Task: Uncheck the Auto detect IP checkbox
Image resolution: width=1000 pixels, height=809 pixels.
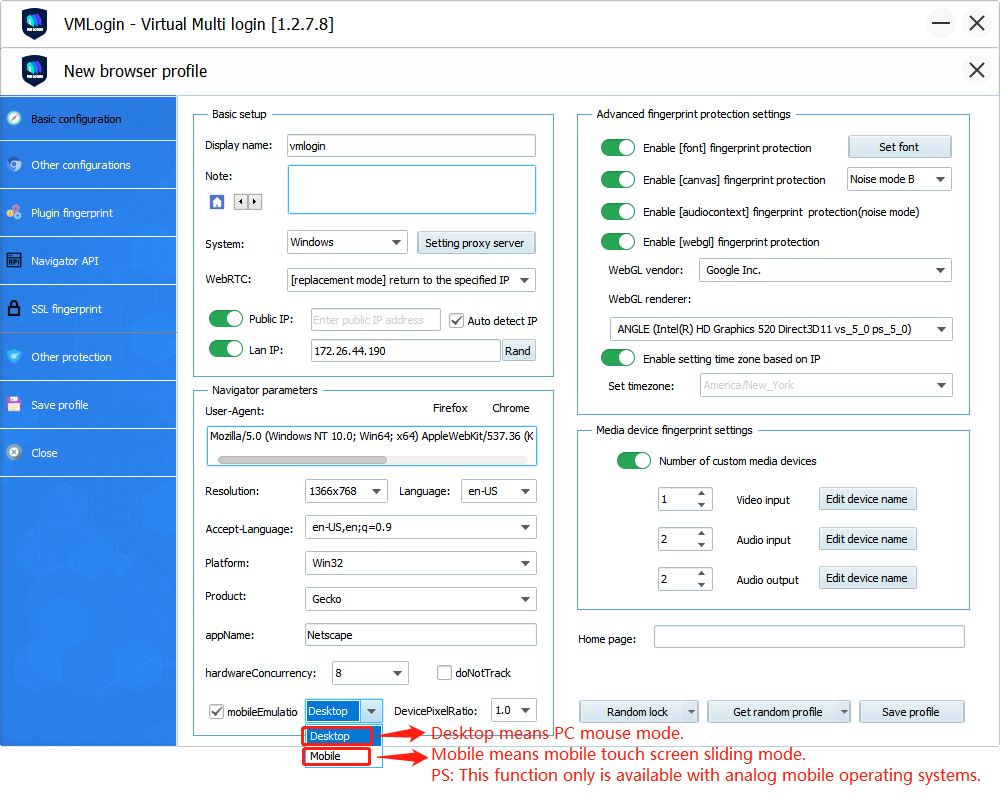Action: [457, 321]
